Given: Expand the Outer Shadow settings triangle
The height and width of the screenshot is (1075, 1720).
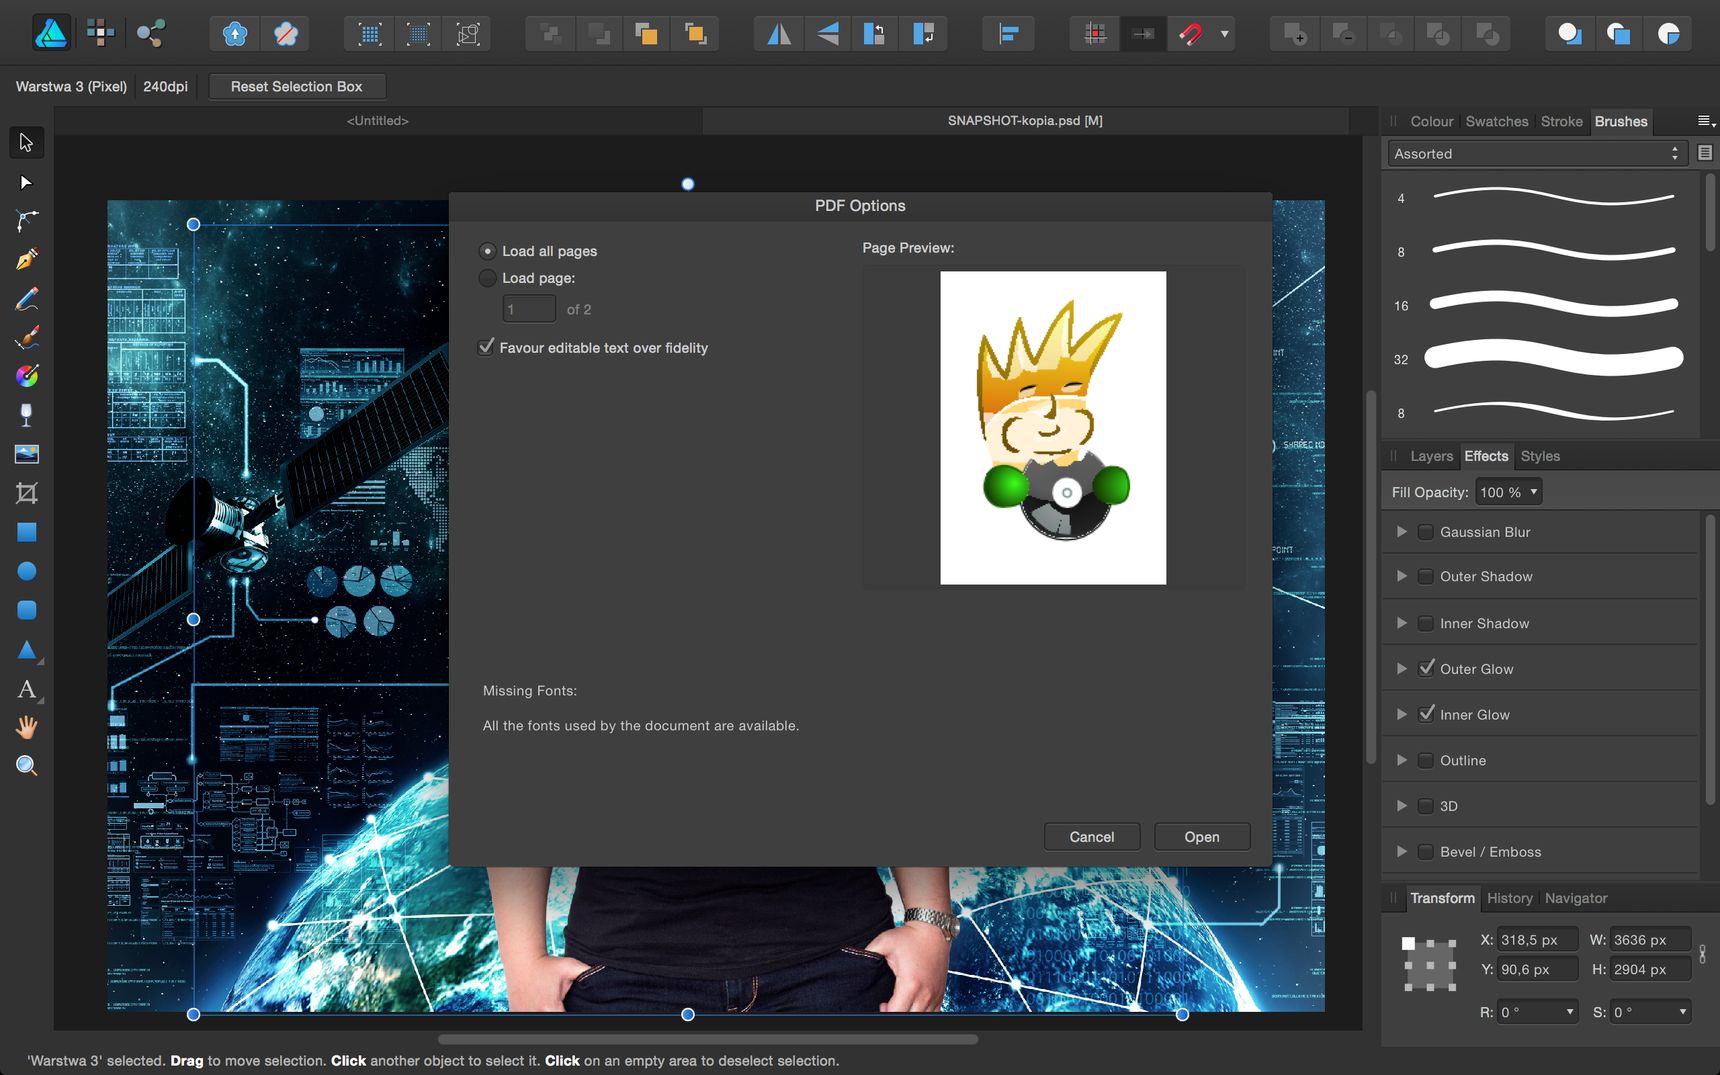Looking at the screenshot, I should 1401,576.
